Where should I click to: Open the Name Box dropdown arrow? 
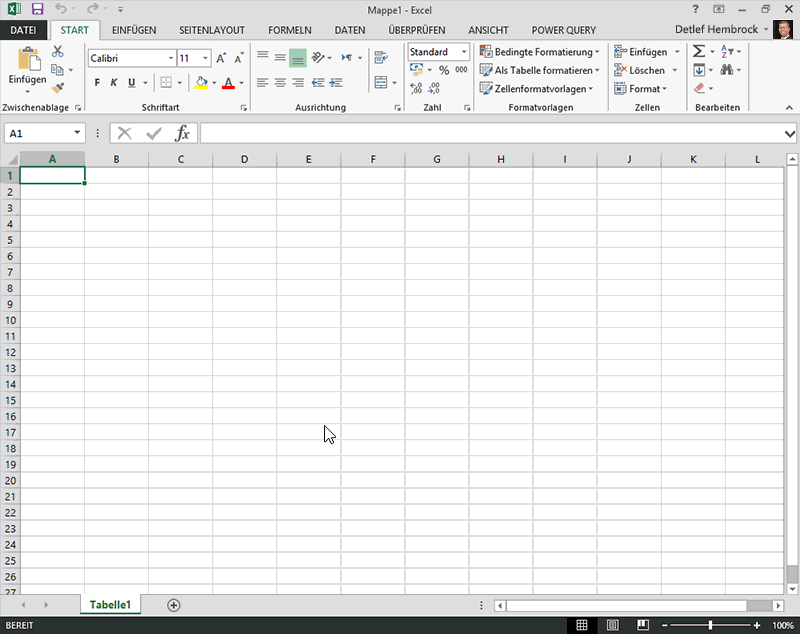[x=78, y=133]
